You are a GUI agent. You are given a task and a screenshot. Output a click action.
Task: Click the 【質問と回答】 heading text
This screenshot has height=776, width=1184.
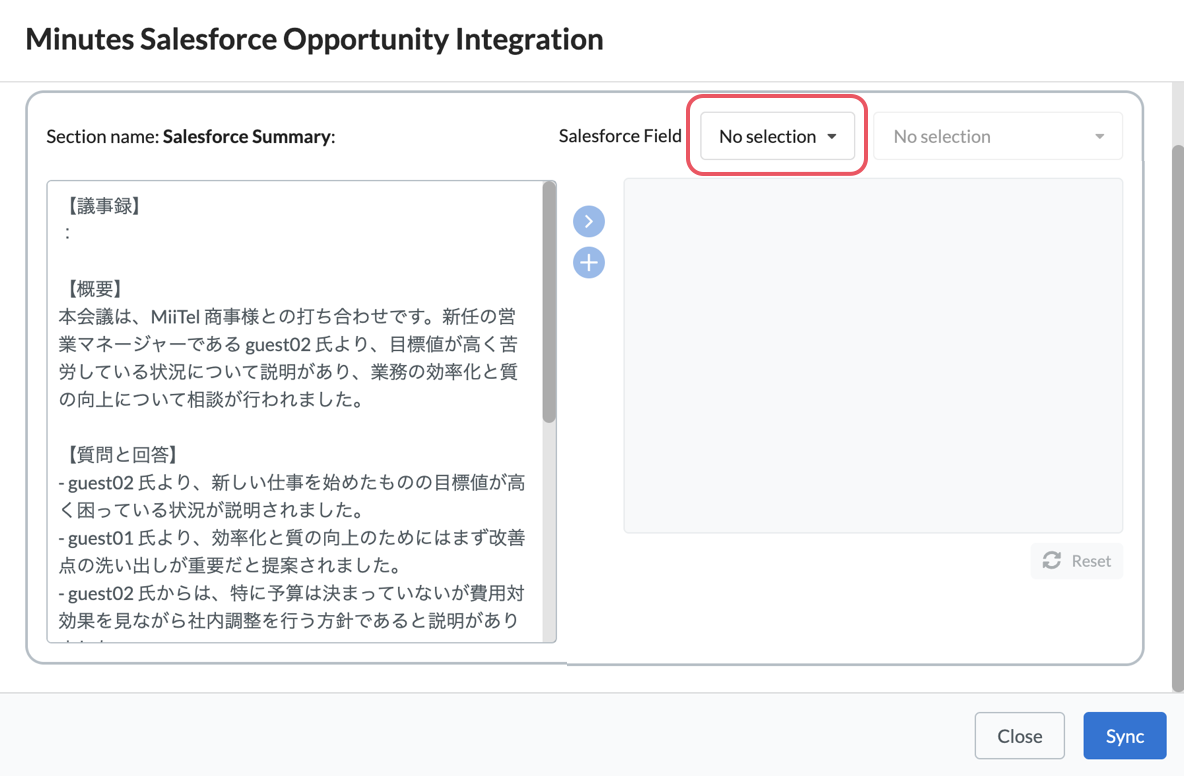[x=122, y=454]
